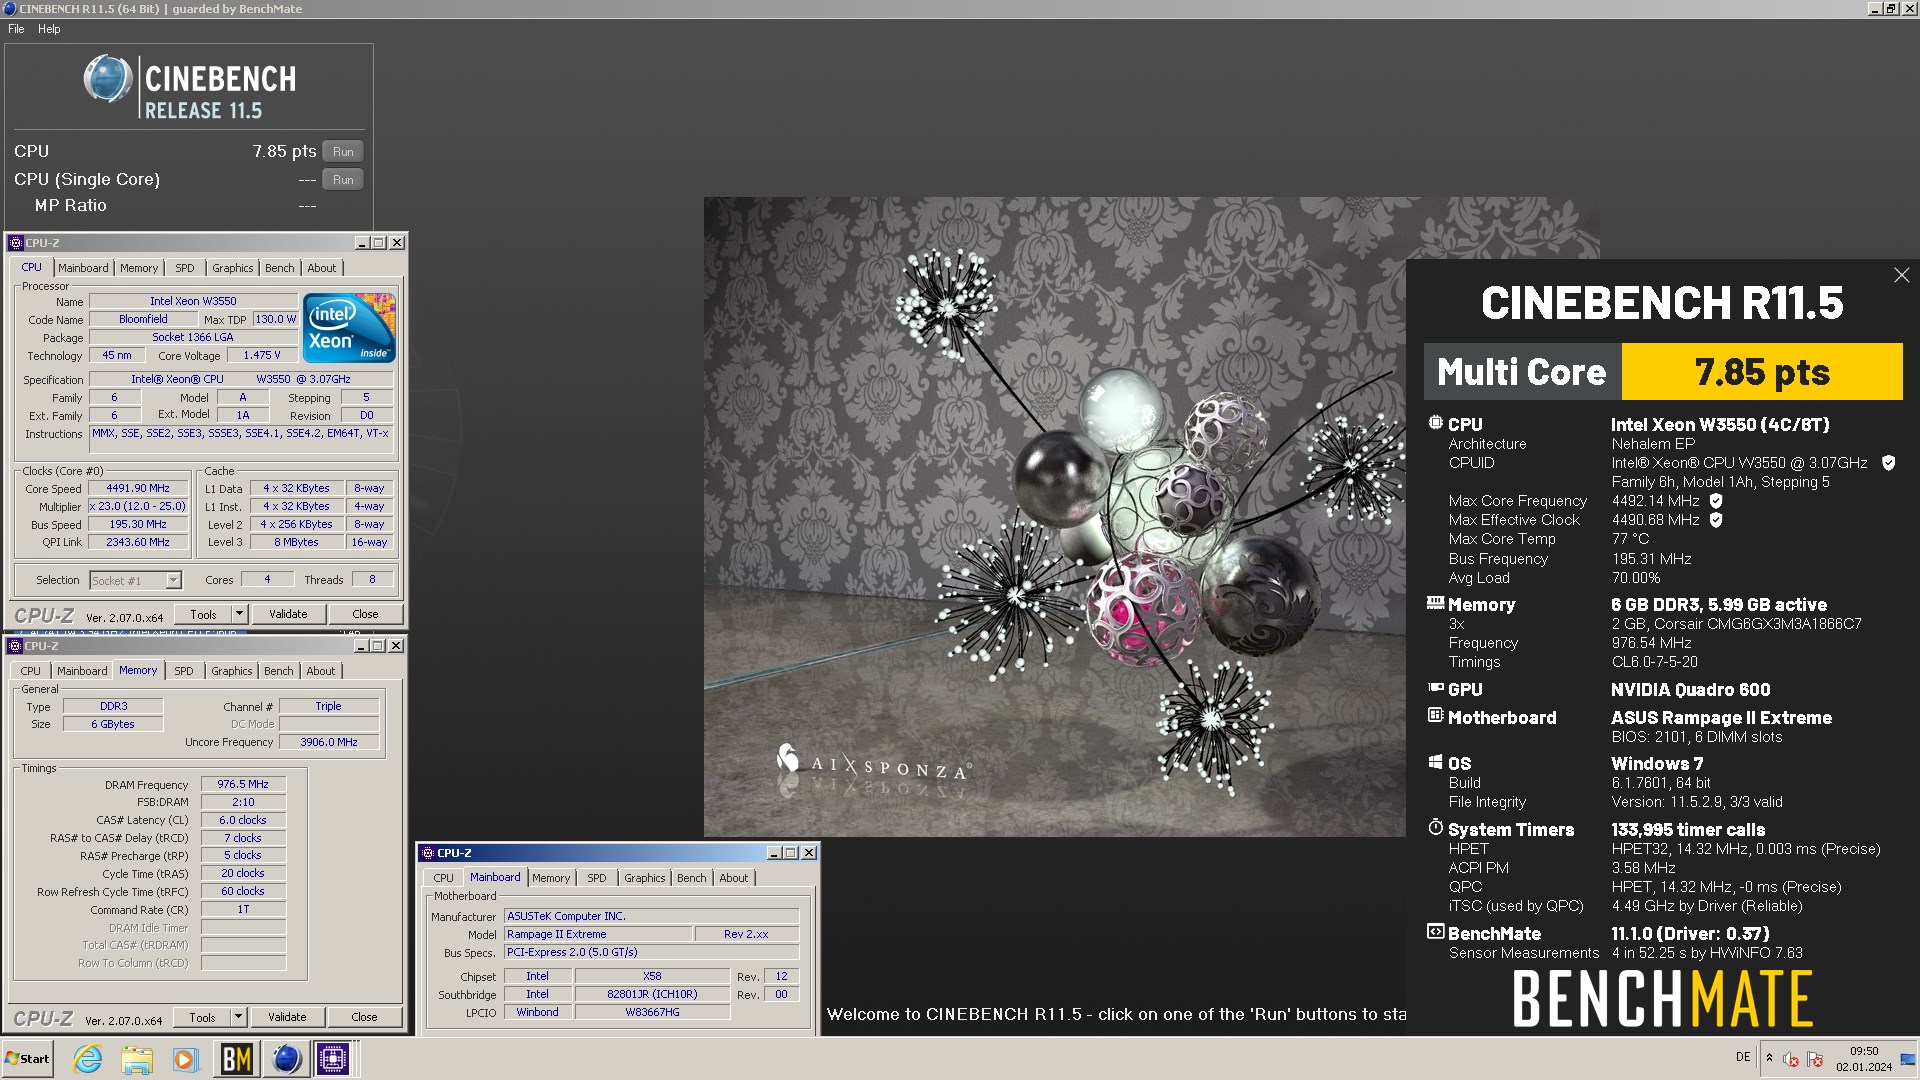The width and height of the screenshot is (1920, 1080).
Task: Click the Motherboard icon in BenchMate panel
Action: (1436, 716)
